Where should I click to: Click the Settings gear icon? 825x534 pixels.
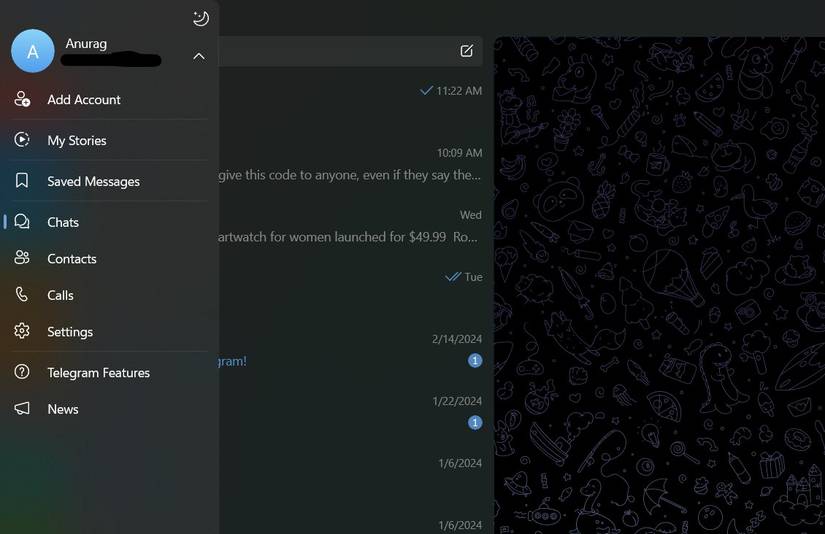click(x=22, y=331)
